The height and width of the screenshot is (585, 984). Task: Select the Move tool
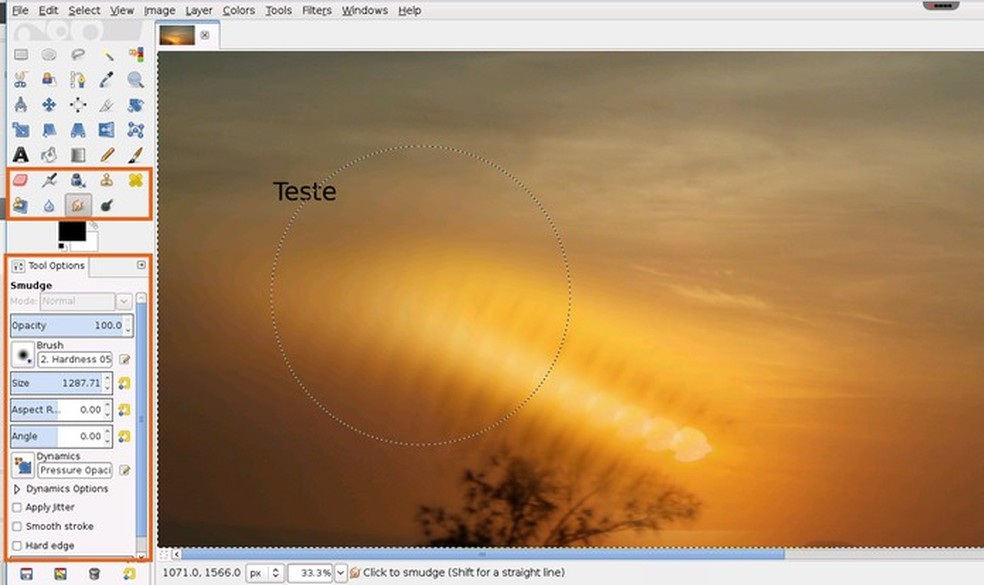click(x=49, y=105)
